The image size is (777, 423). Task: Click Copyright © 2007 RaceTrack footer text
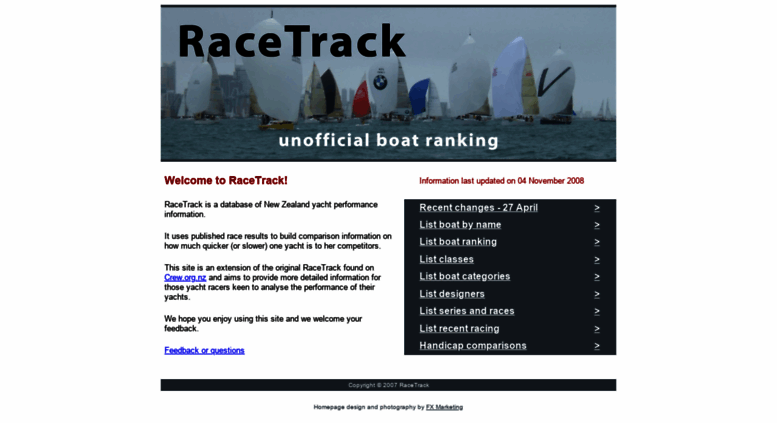pos(388,385)
